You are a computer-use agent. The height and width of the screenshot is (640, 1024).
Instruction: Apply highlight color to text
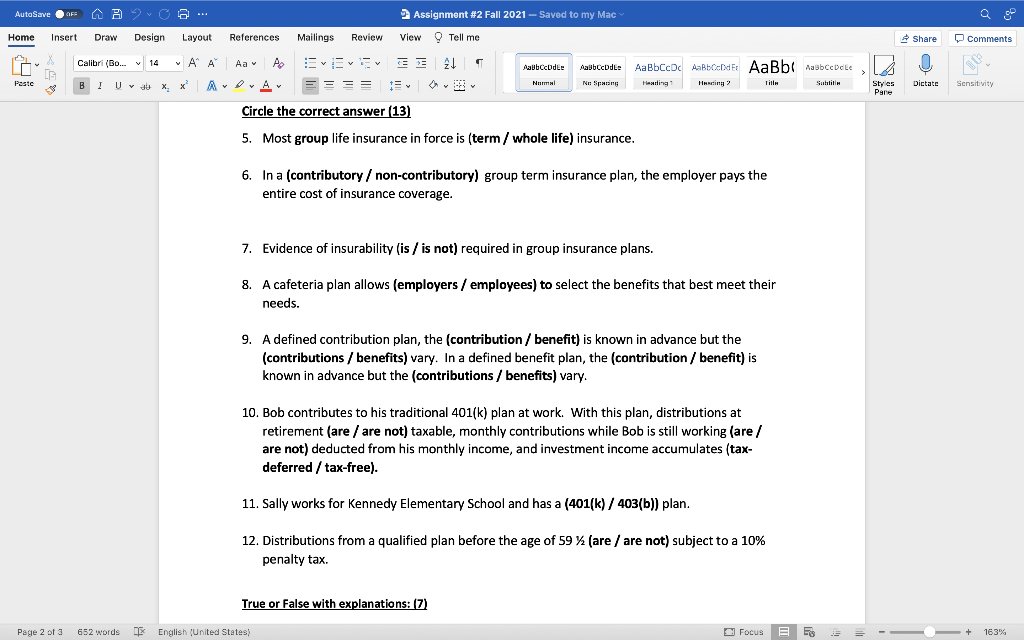(237, 85)
